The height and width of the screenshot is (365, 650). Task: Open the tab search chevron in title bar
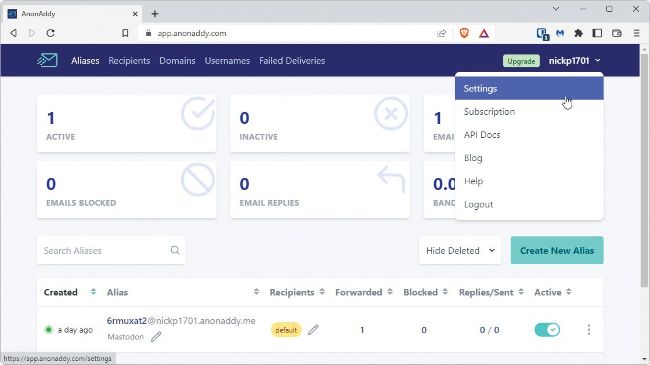tap(556, 9)
